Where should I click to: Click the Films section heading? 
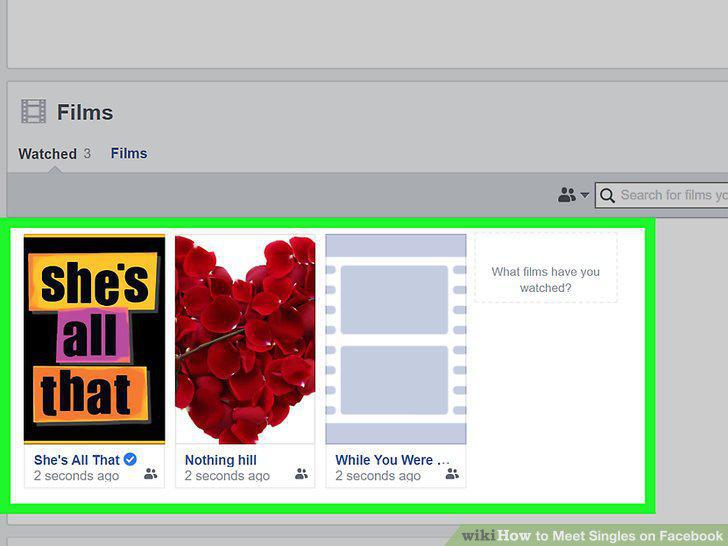pyautogui.click(x=85, y=112)
